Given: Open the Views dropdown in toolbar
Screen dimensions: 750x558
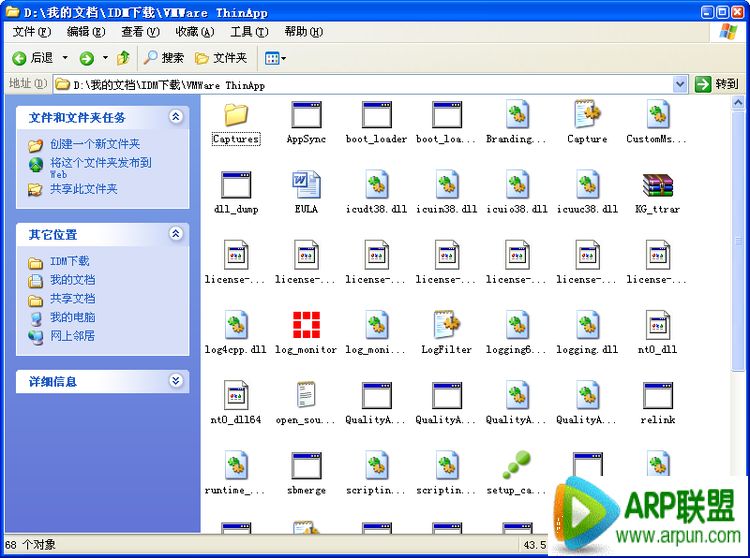Looking at the screenshot, I should tap(275, 58).
